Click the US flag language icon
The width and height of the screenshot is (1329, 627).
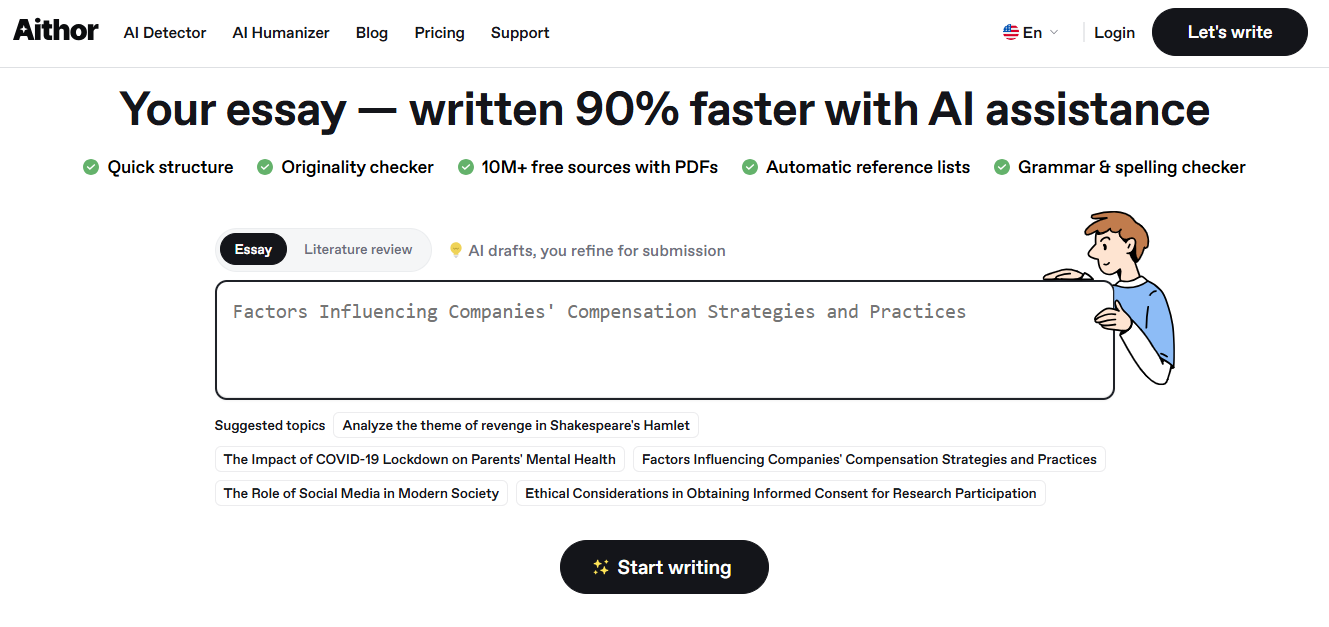tap(1011, 32)
